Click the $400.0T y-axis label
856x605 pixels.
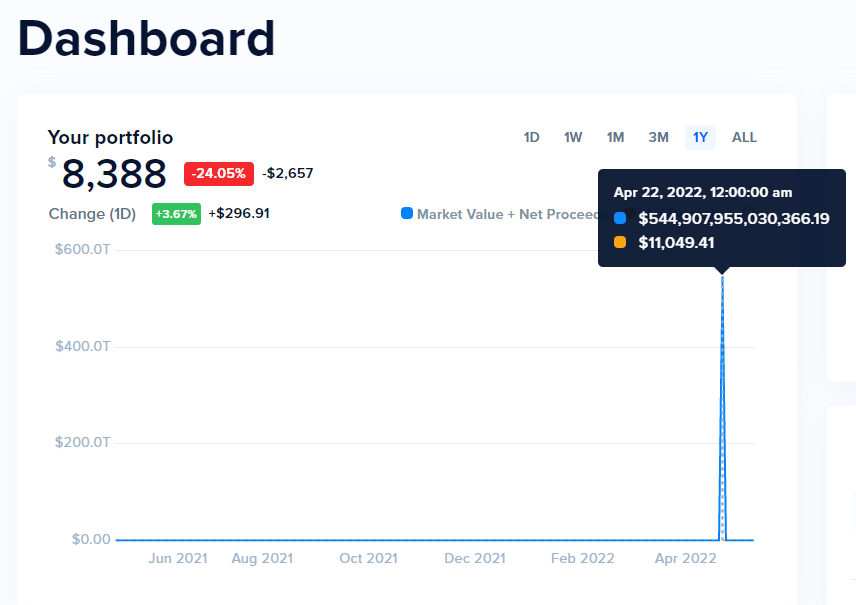click(83, 346)
